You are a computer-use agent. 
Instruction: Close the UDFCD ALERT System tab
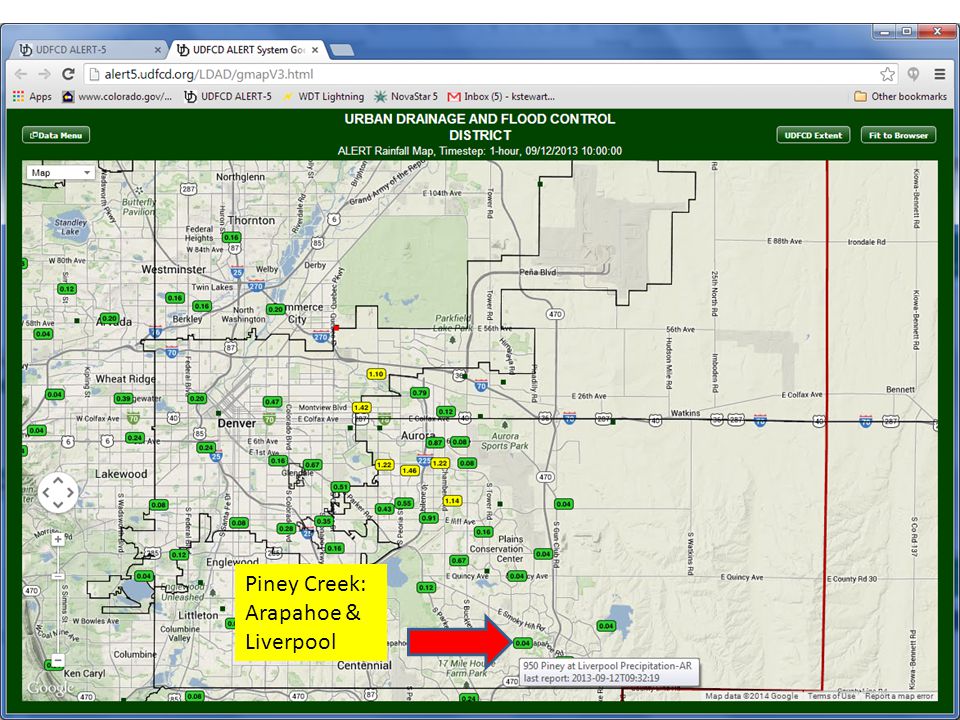(315, 50)
